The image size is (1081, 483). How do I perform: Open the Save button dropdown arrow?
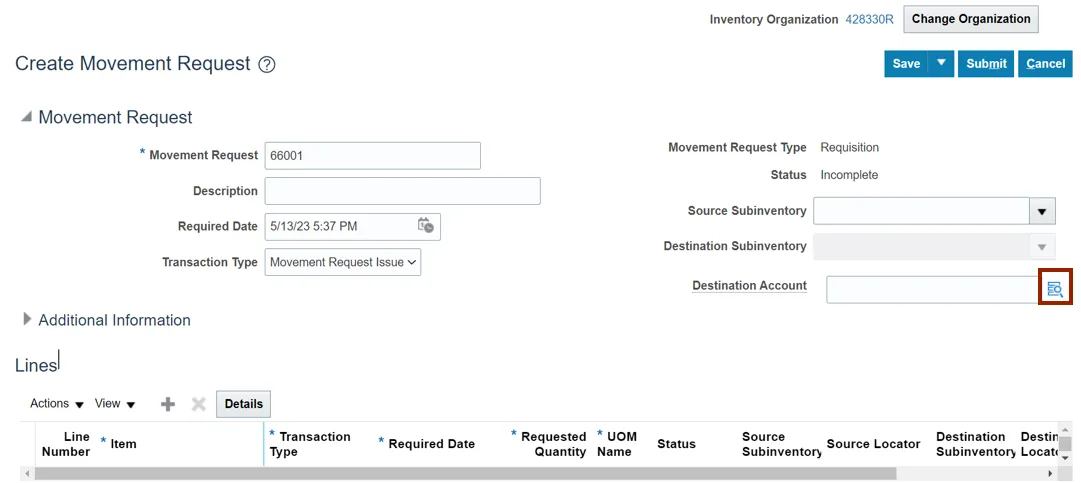click(x=941, y=64)
